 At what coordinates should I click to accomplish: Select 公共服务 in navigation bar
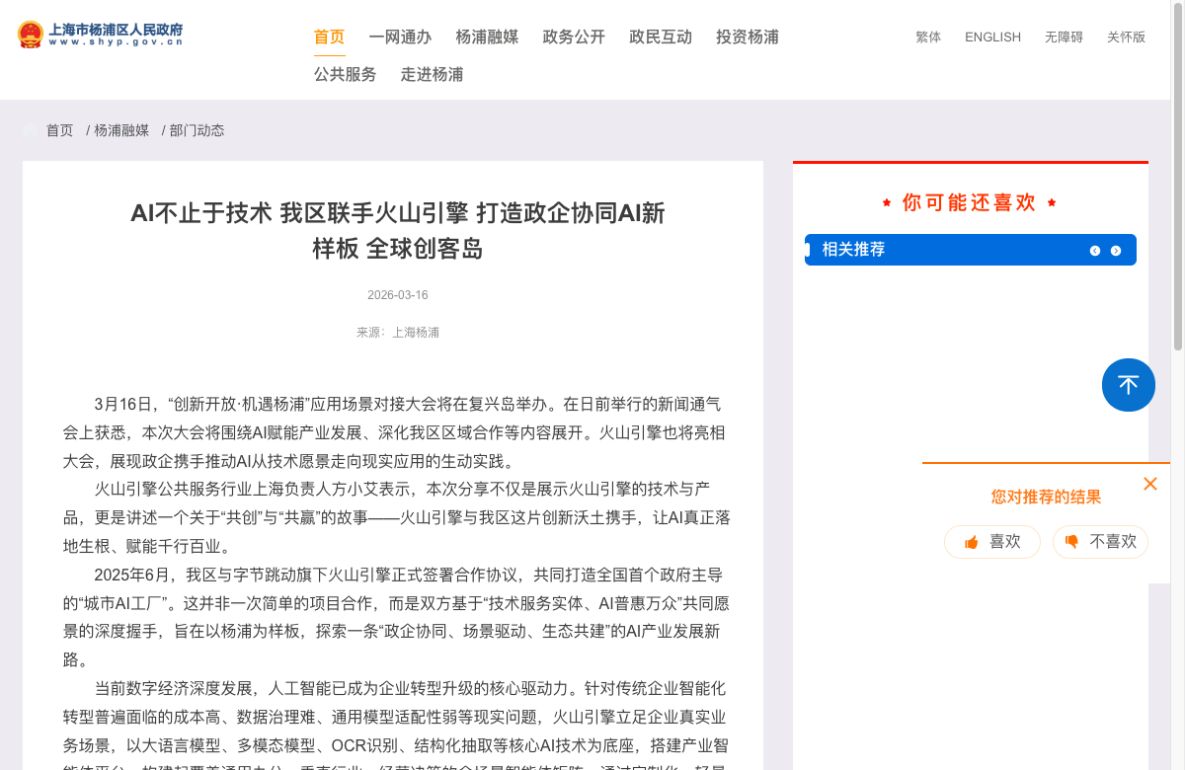tap(345, 74)
